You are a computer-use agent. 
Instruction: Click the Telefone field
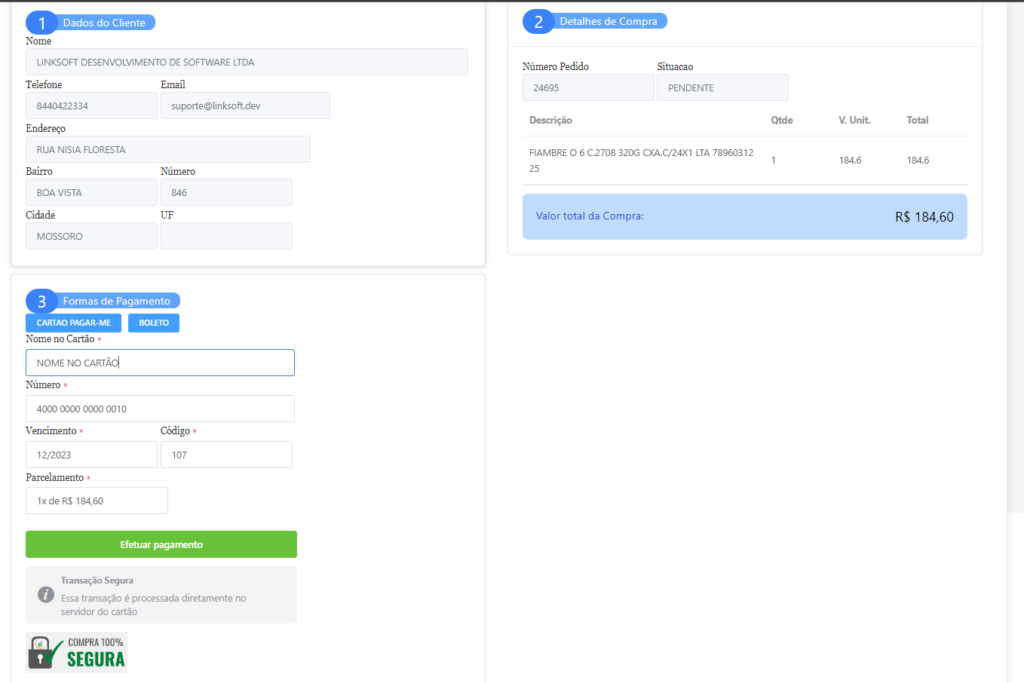coord(91,105)
